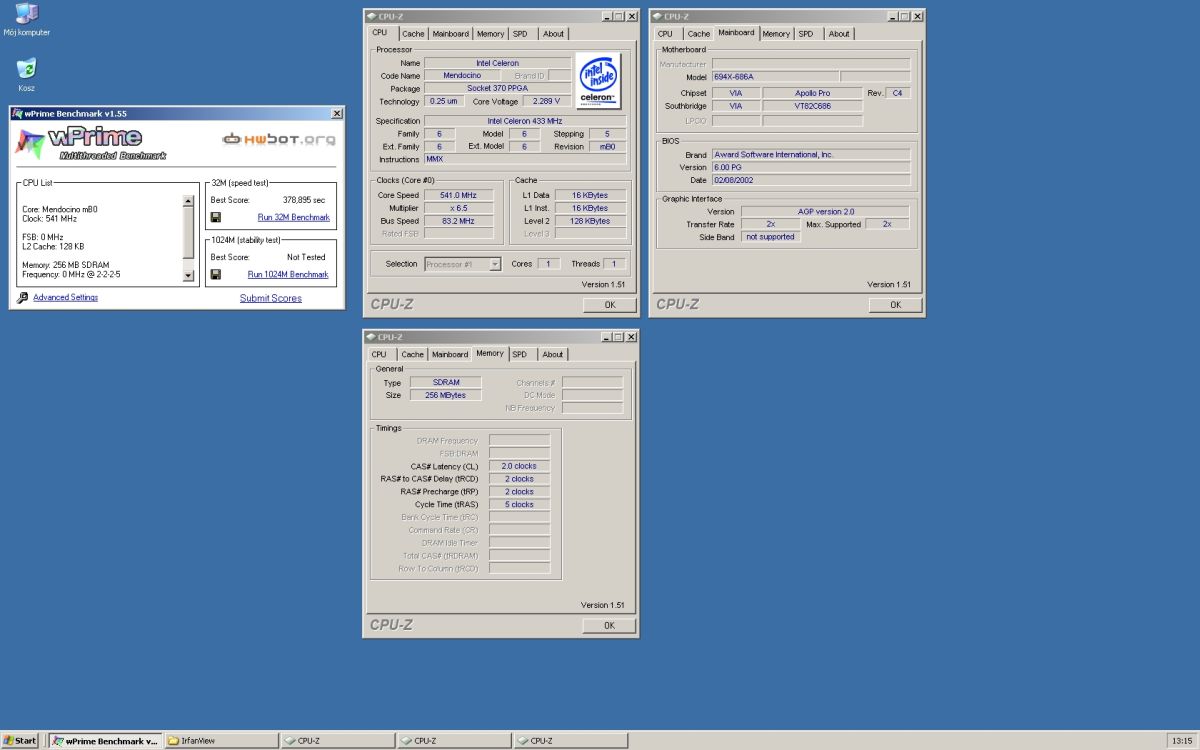Open About tab in CPU-Z Memory window

(x=553, y=354)
